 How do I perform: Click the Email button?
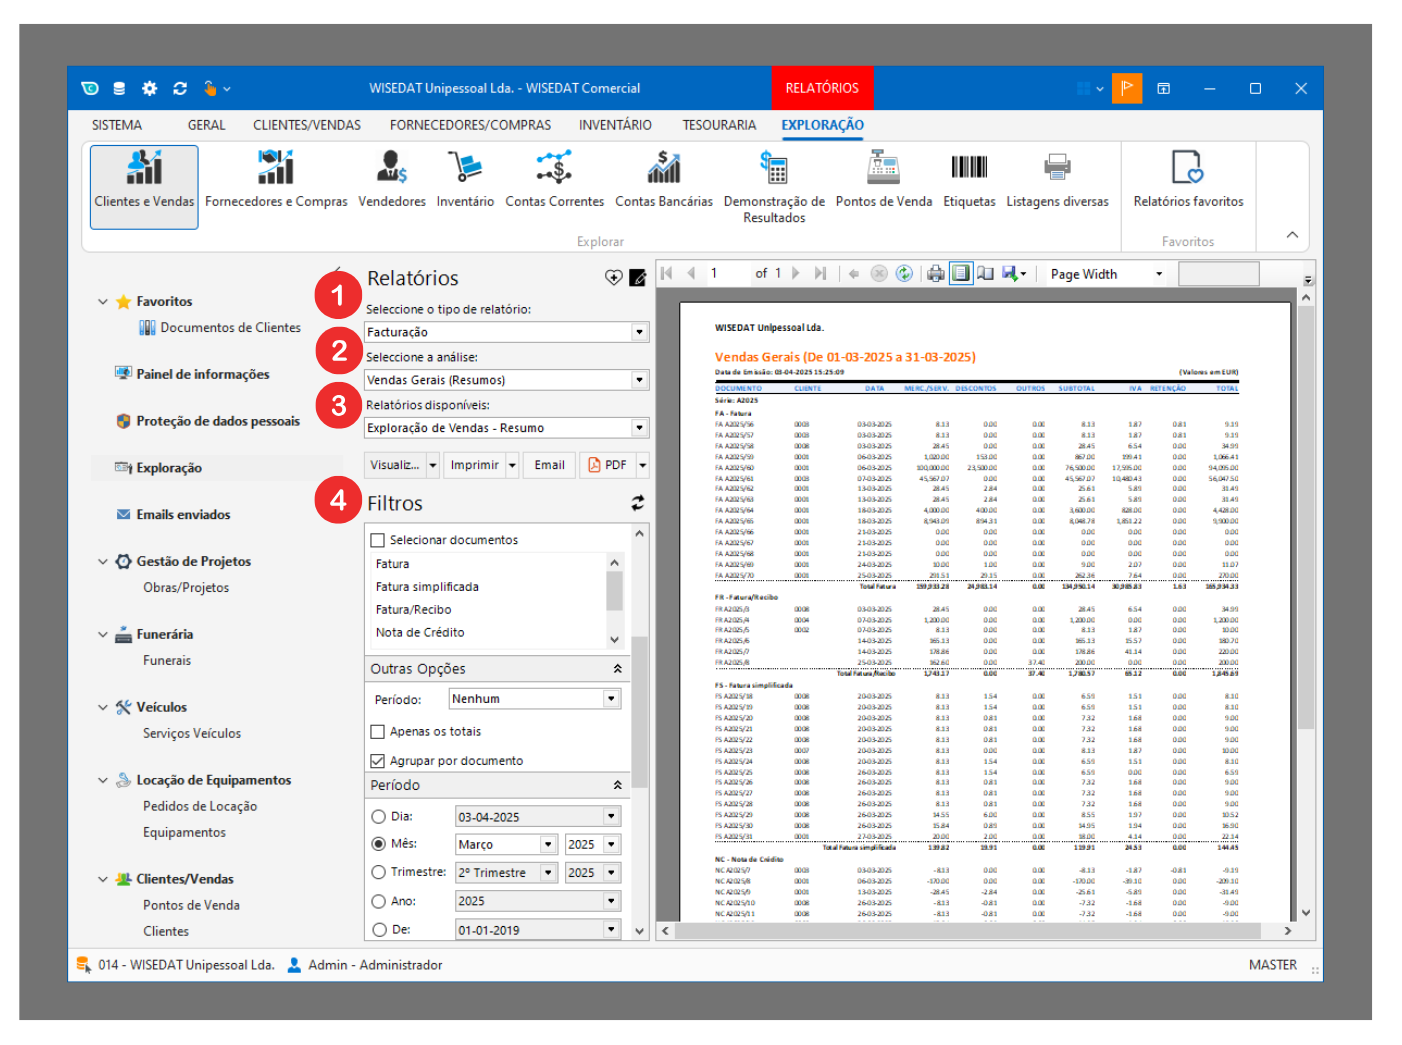tap(549, 465)
